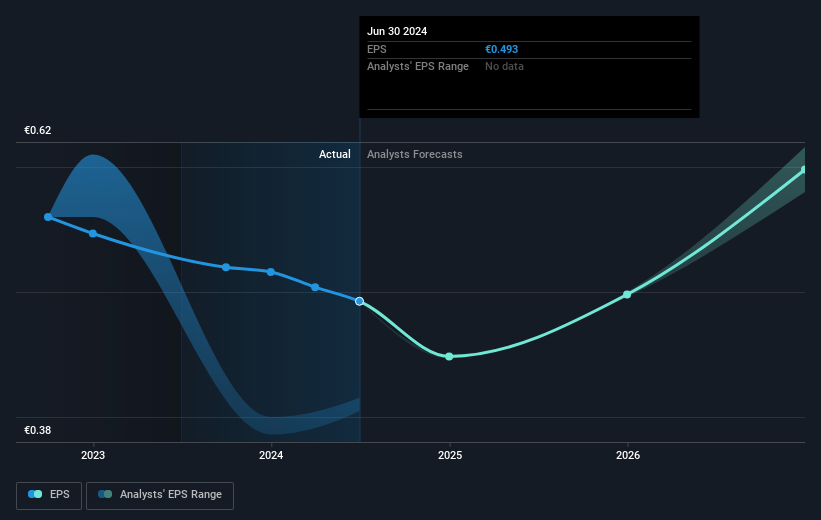Click the 2024 axis label
Image resolution: width=821 pixels, height=520 pixels.
tap(271, 455)
